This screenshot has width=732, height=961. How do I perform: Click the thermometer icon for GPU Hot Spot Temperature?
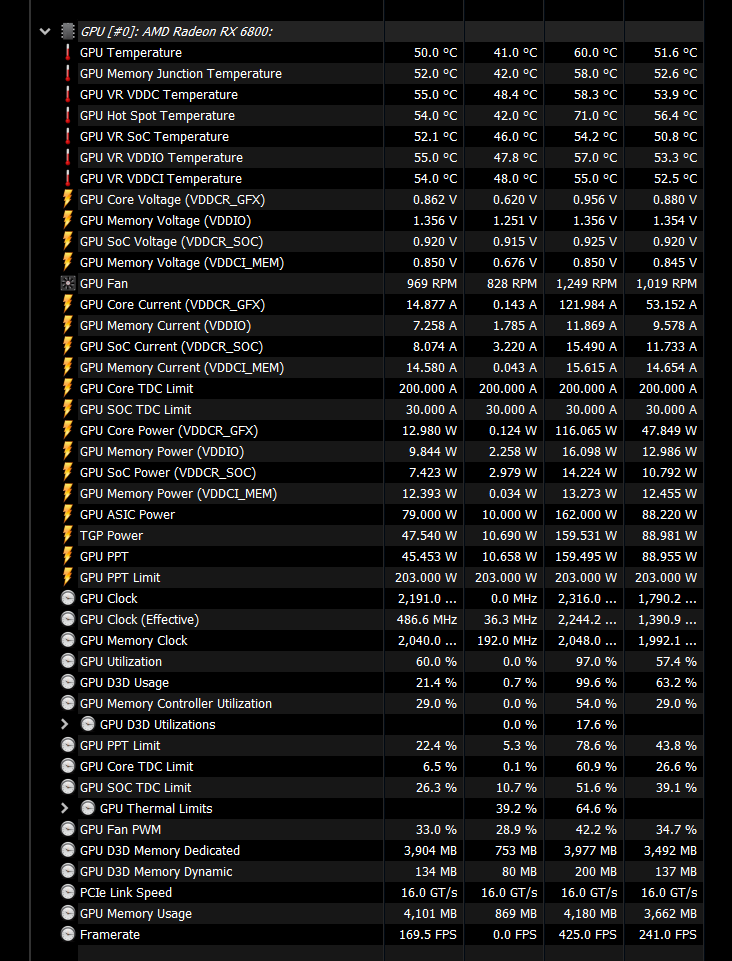click(68, 115)
